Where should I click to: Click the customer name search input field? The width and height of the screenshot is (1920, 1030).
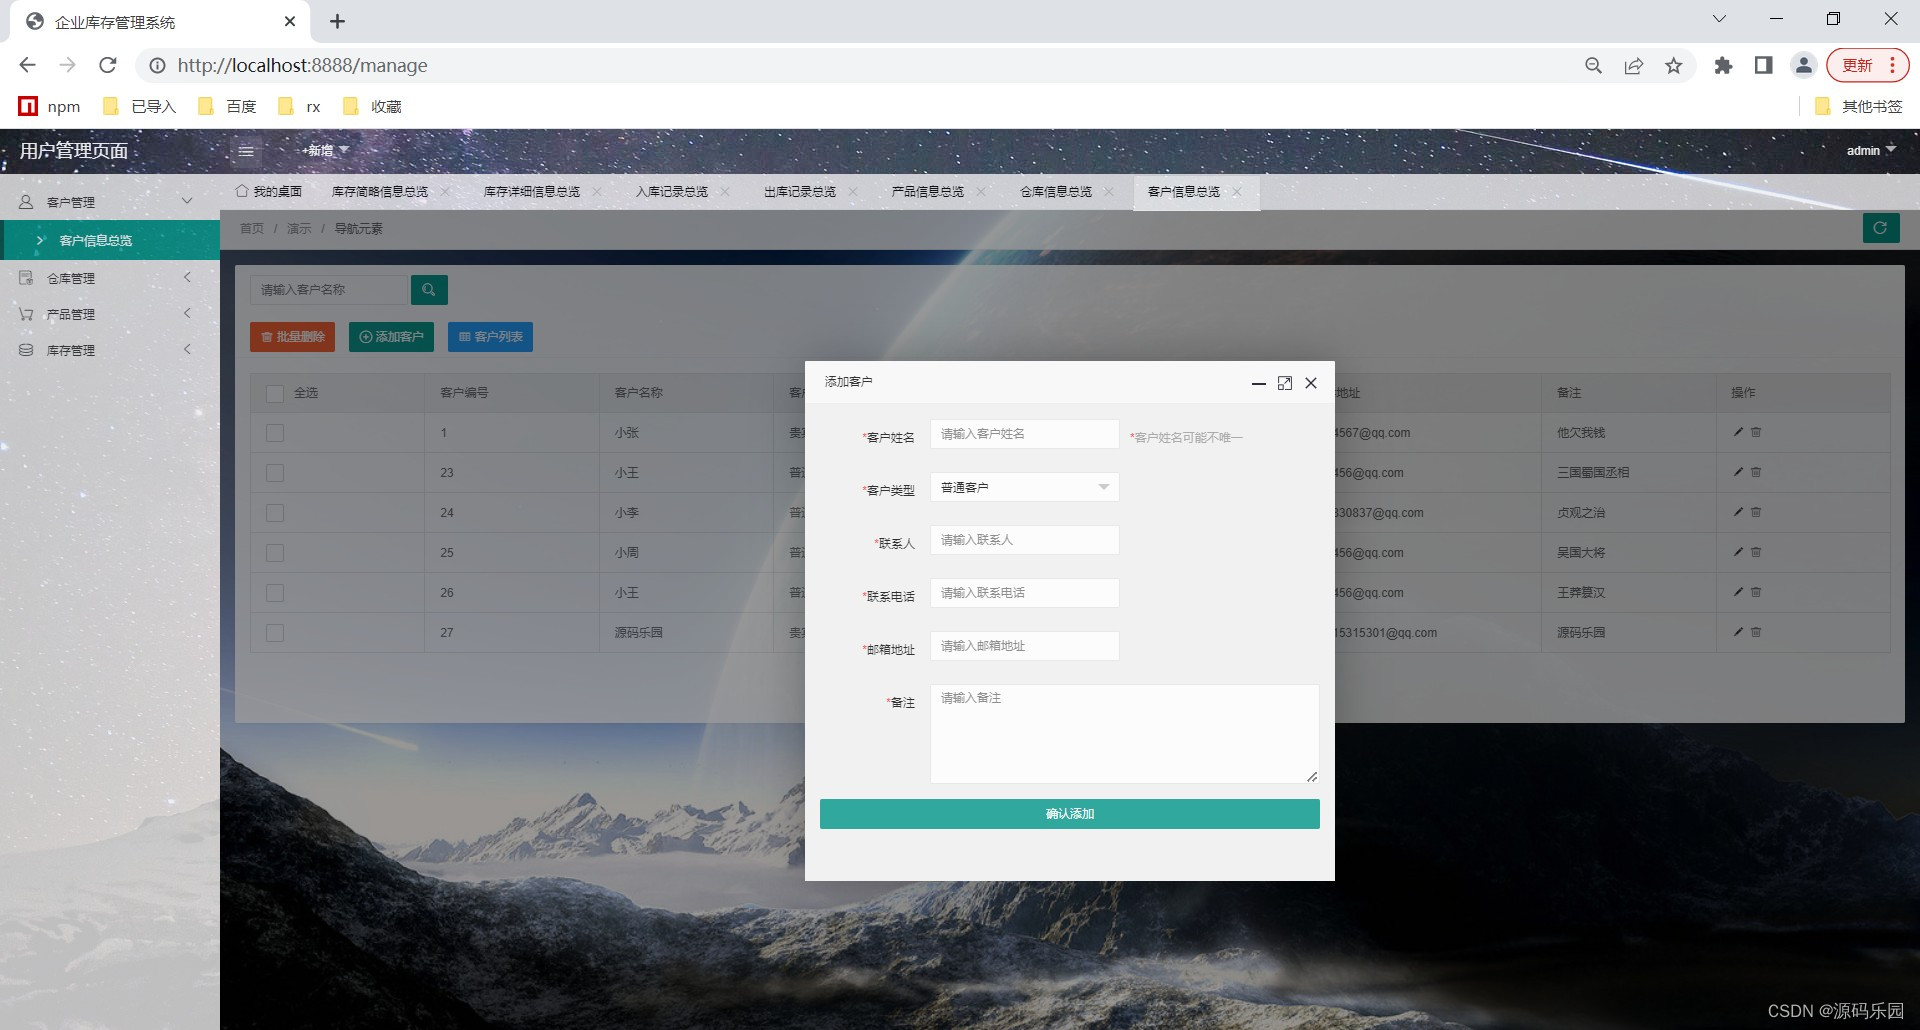click(x=330, y=290)
